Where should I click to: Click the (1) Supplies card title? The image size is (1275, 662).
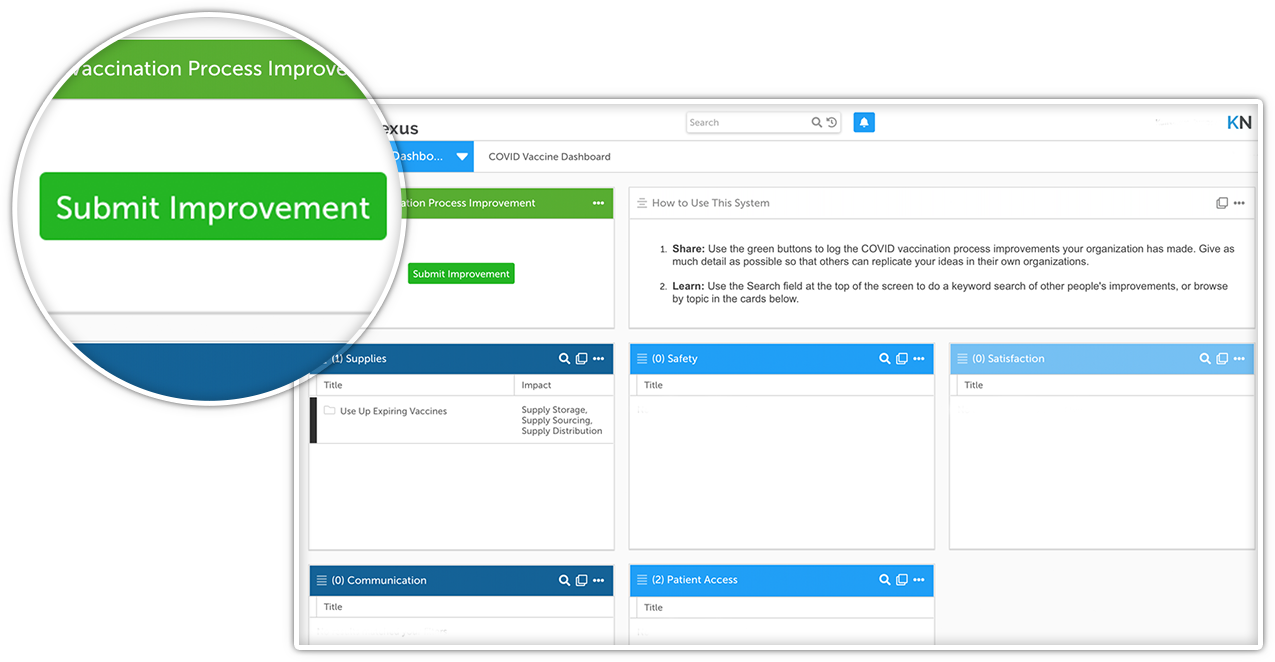pyautogui.click(x=359, y=359)
